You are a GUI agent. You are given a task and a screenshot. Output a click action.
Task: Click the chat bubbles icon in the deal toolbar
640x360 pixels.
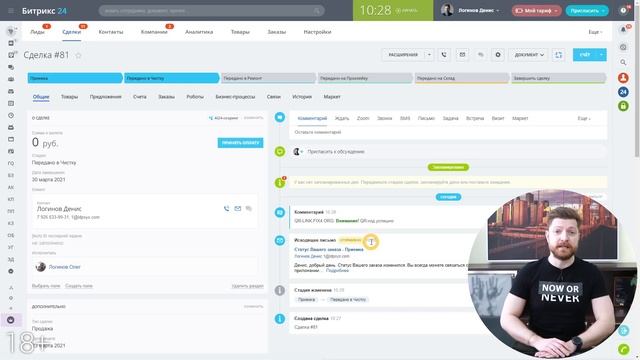click(x=480, y=55)
